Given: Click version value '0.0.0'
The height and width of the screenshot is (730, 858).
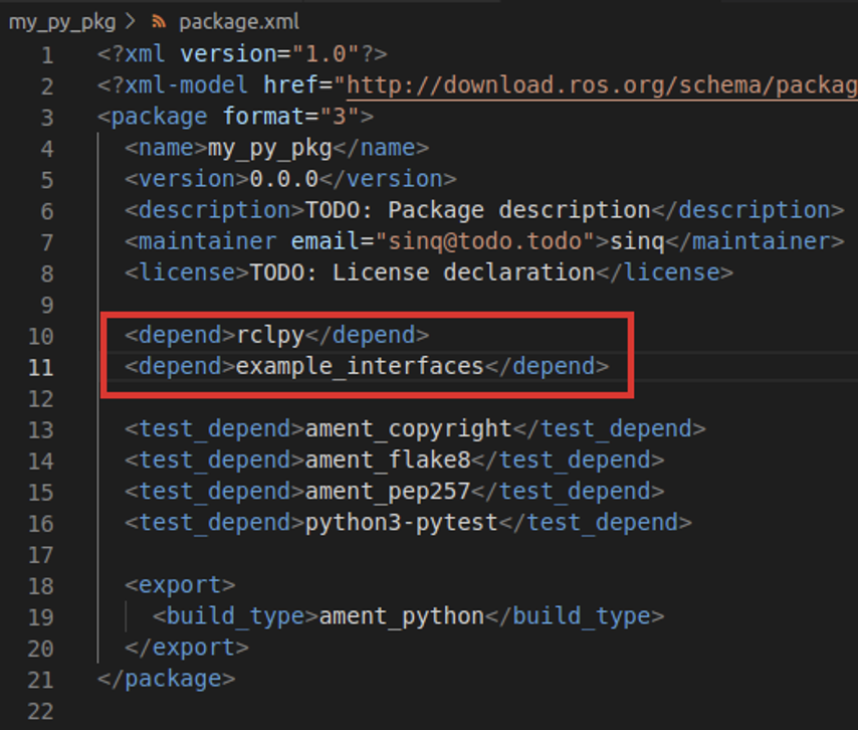Looking at the screenshot, I should (x=283, y=179).
